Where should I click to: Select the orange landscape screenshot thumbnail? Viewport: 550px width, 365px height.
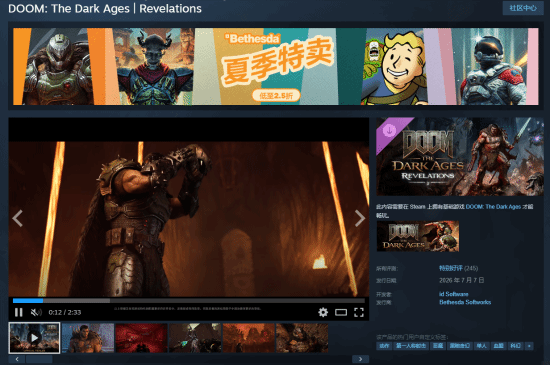(x=249, y=338)
